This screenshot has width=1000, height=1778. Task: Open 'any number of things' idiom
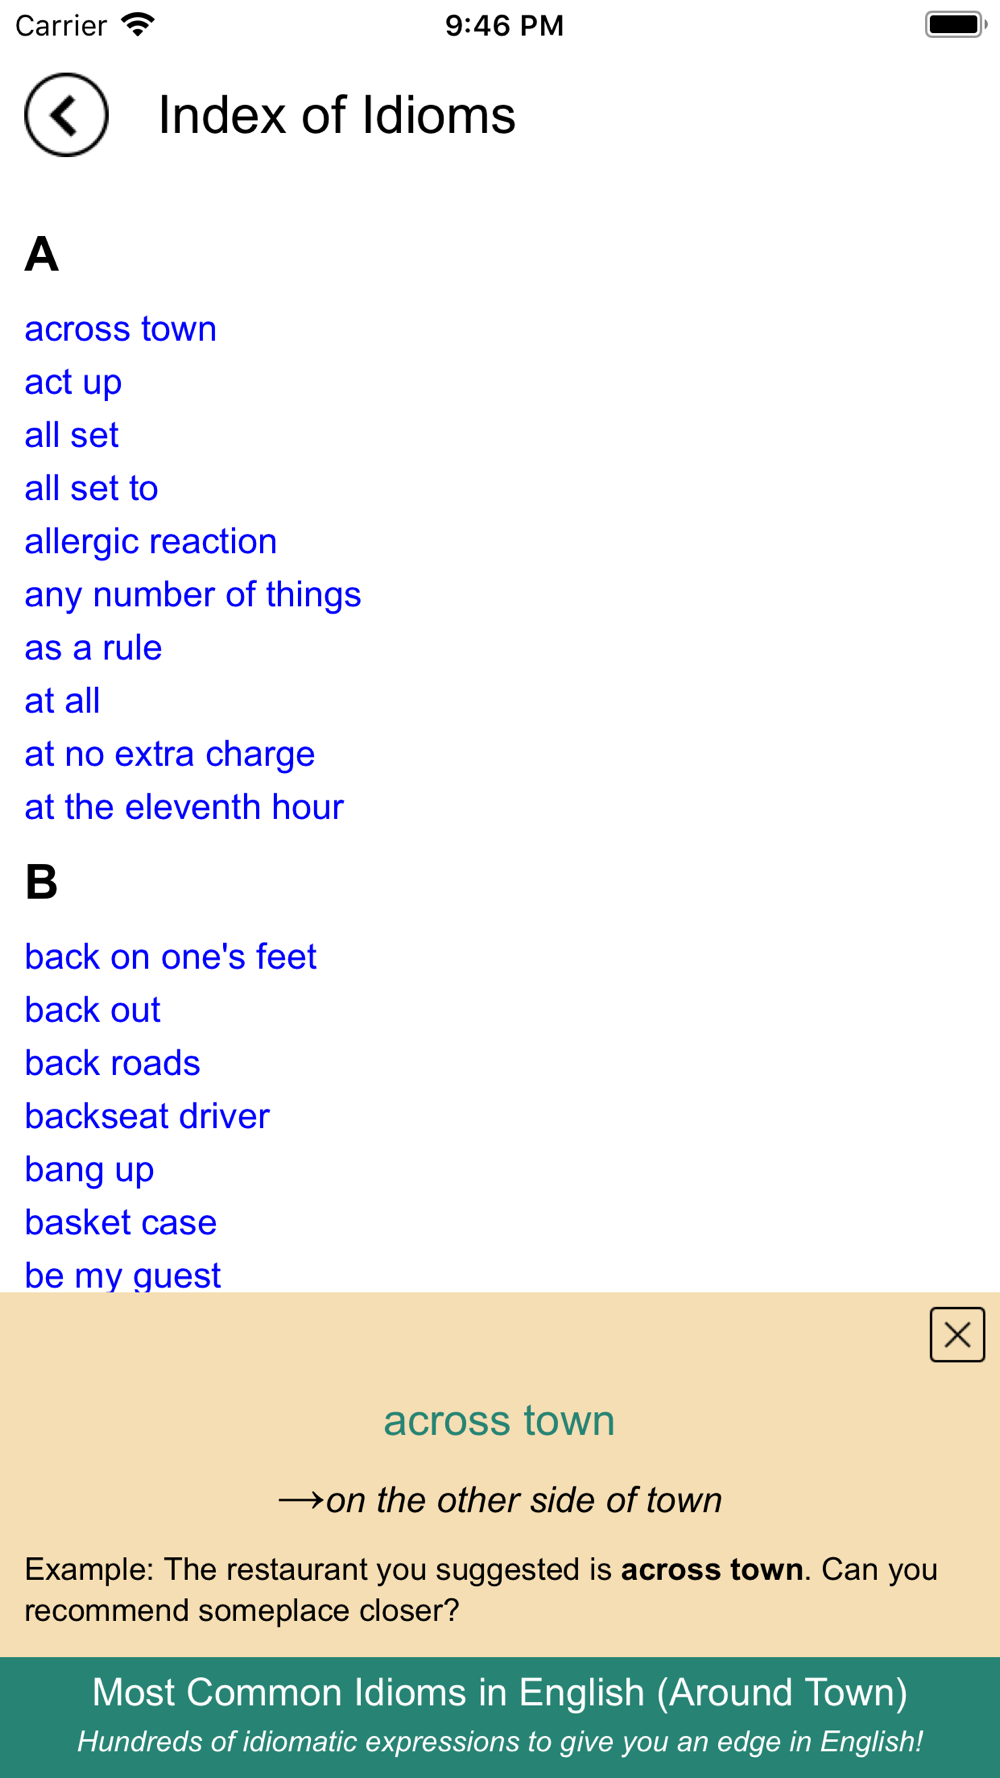[193, 594]
